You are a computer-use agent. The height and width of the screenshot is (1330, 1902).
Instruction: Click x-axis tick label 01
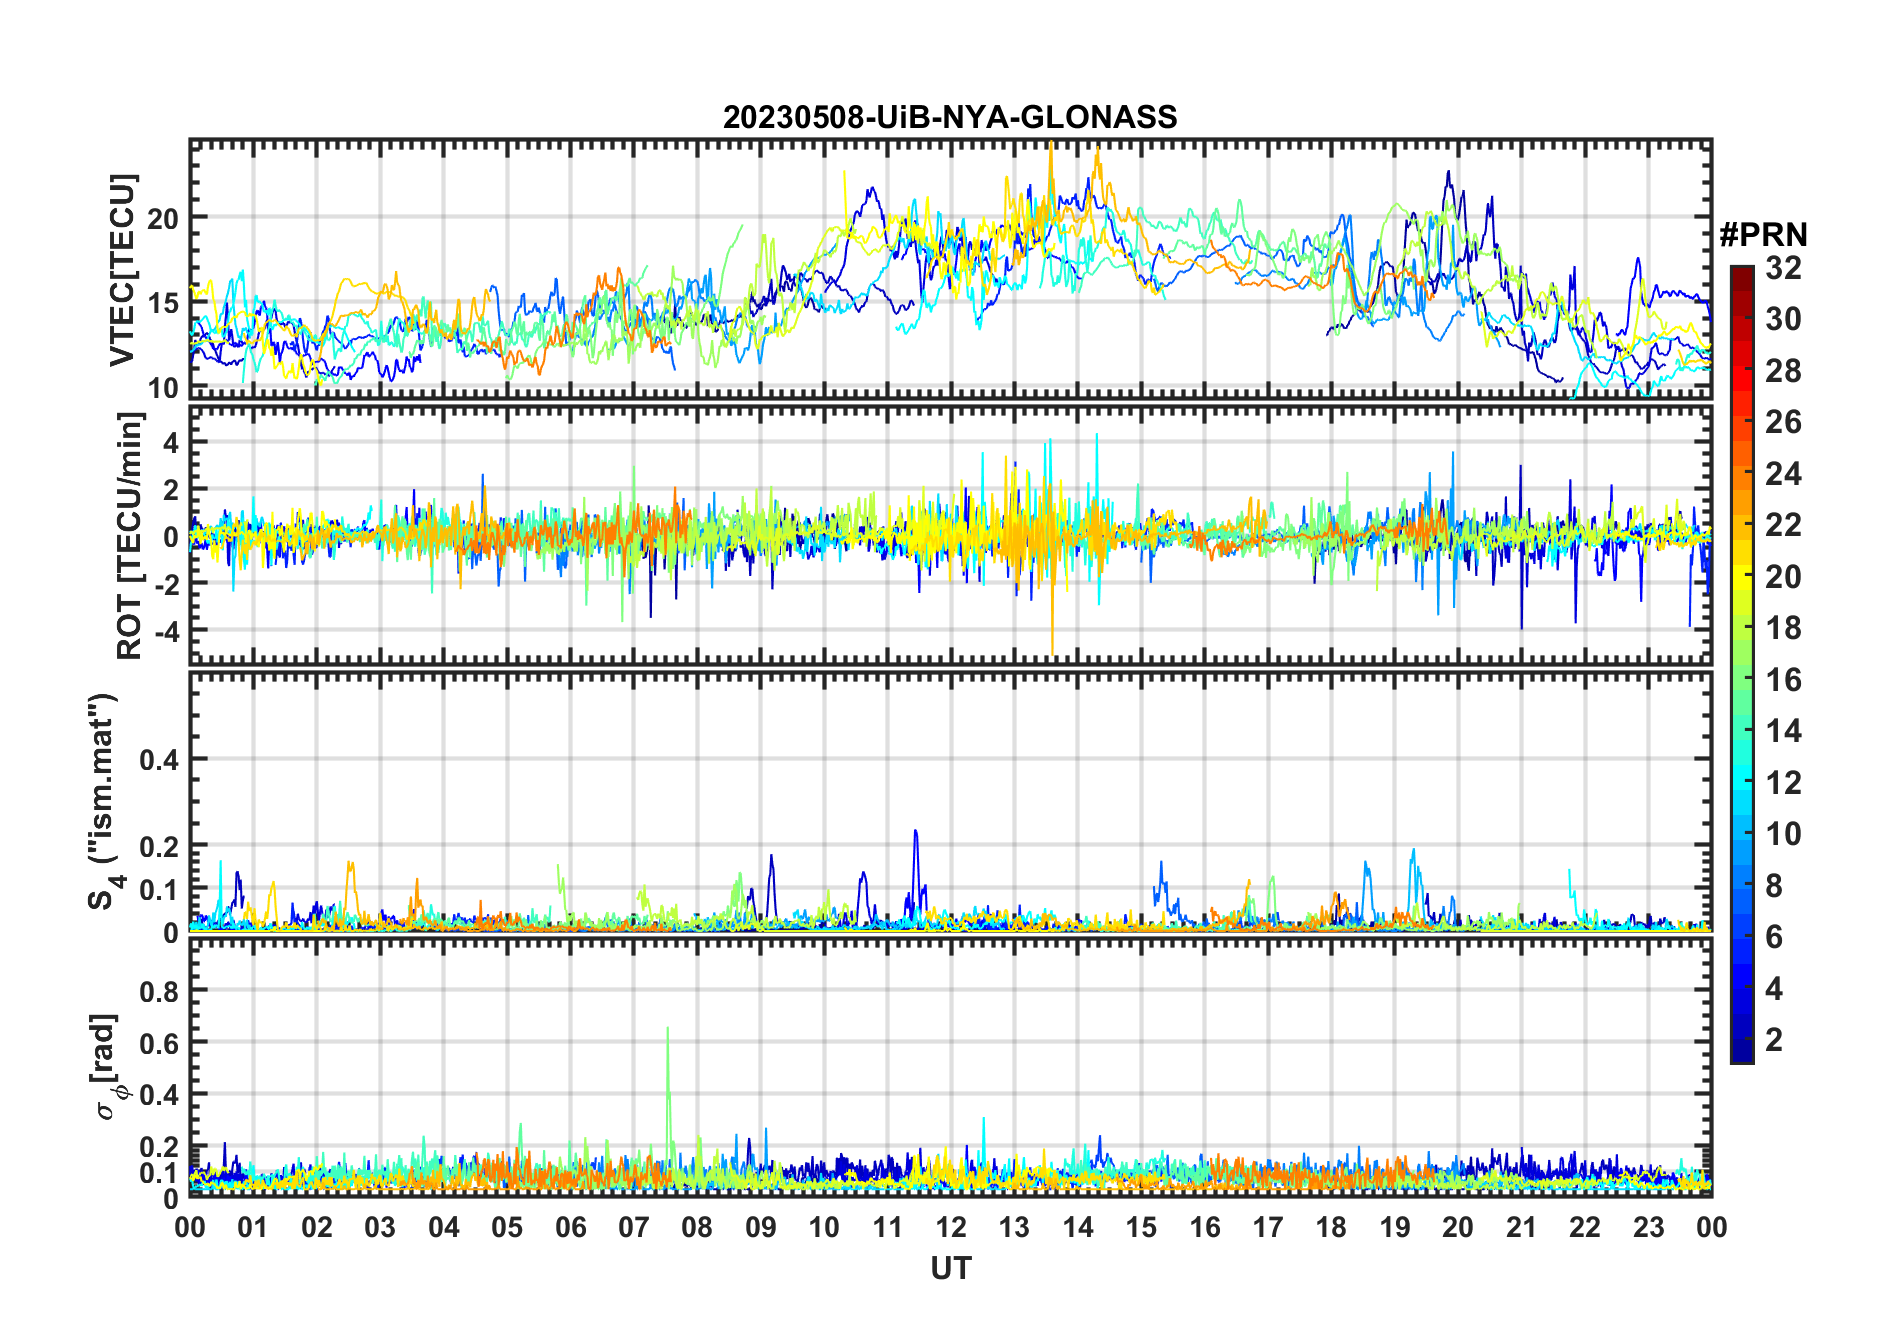point(253,1227)
